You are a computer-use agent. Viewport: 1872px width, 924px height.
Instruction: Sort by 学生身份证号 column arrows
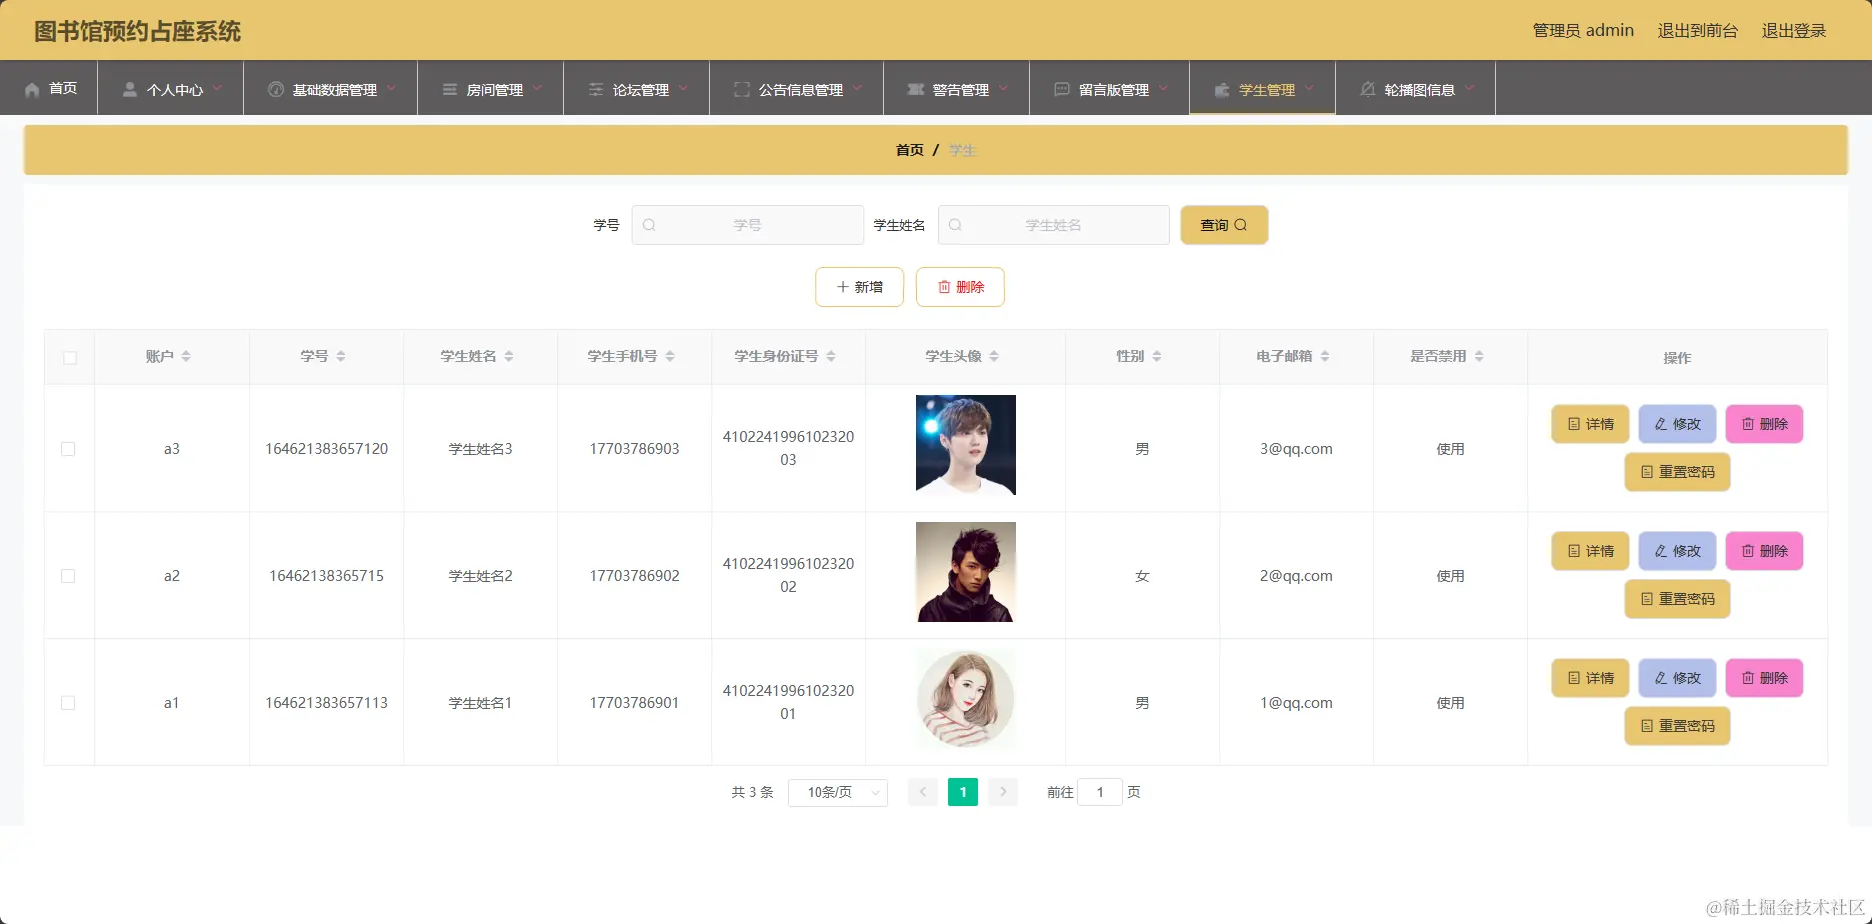tap(831, 356)
